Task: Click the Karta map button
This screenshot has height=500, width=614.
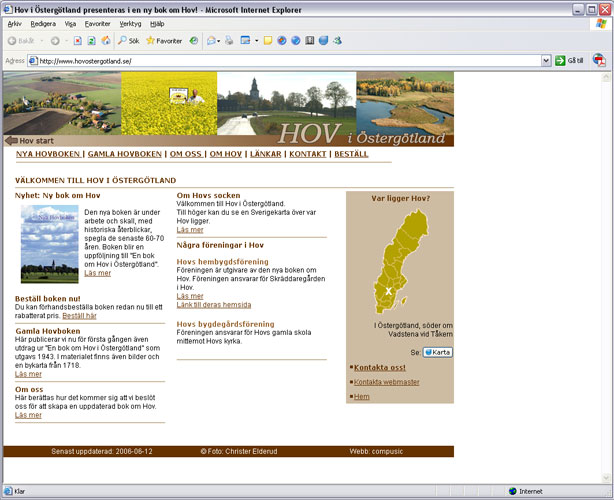Action: (437, 352)
